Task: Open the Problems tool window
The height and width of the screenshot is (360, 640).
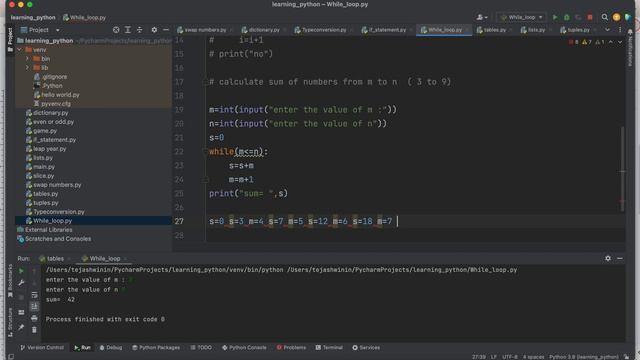Action: coord(291,347)
